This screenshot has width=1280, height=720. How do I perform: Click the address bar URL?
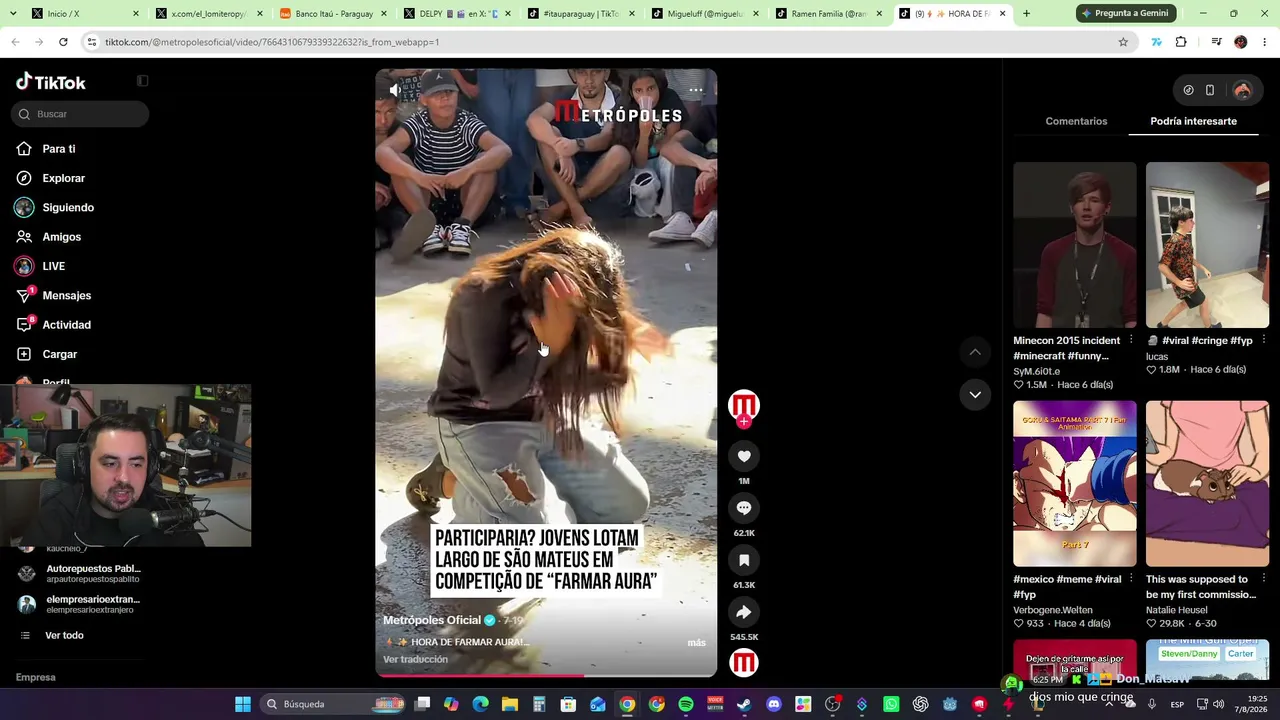tap(272, 42)
